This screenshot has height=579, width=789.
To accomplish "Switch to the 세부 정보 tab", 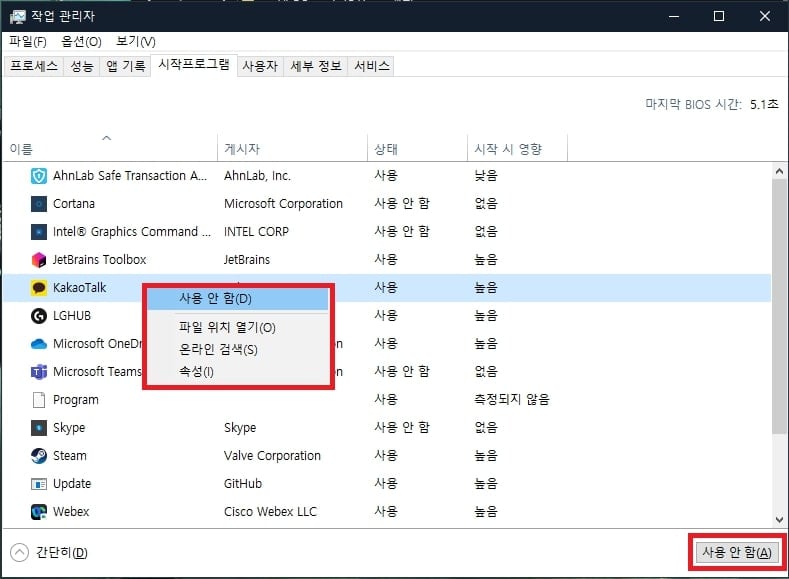I will 316,66.
